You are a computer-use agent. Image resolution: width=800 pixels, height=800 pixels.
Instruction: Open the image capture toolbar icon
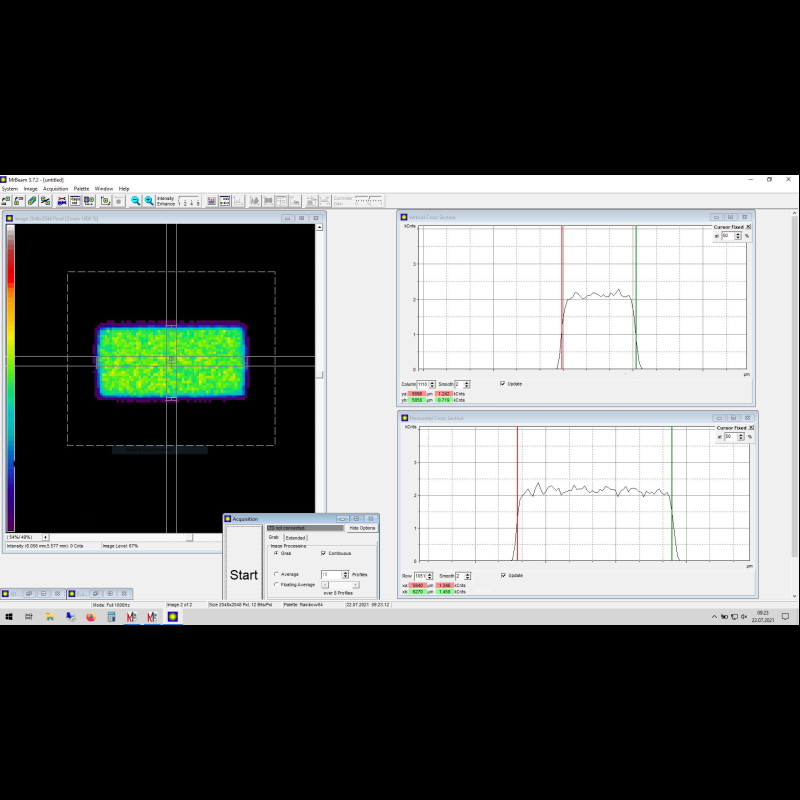pos(104,200)
